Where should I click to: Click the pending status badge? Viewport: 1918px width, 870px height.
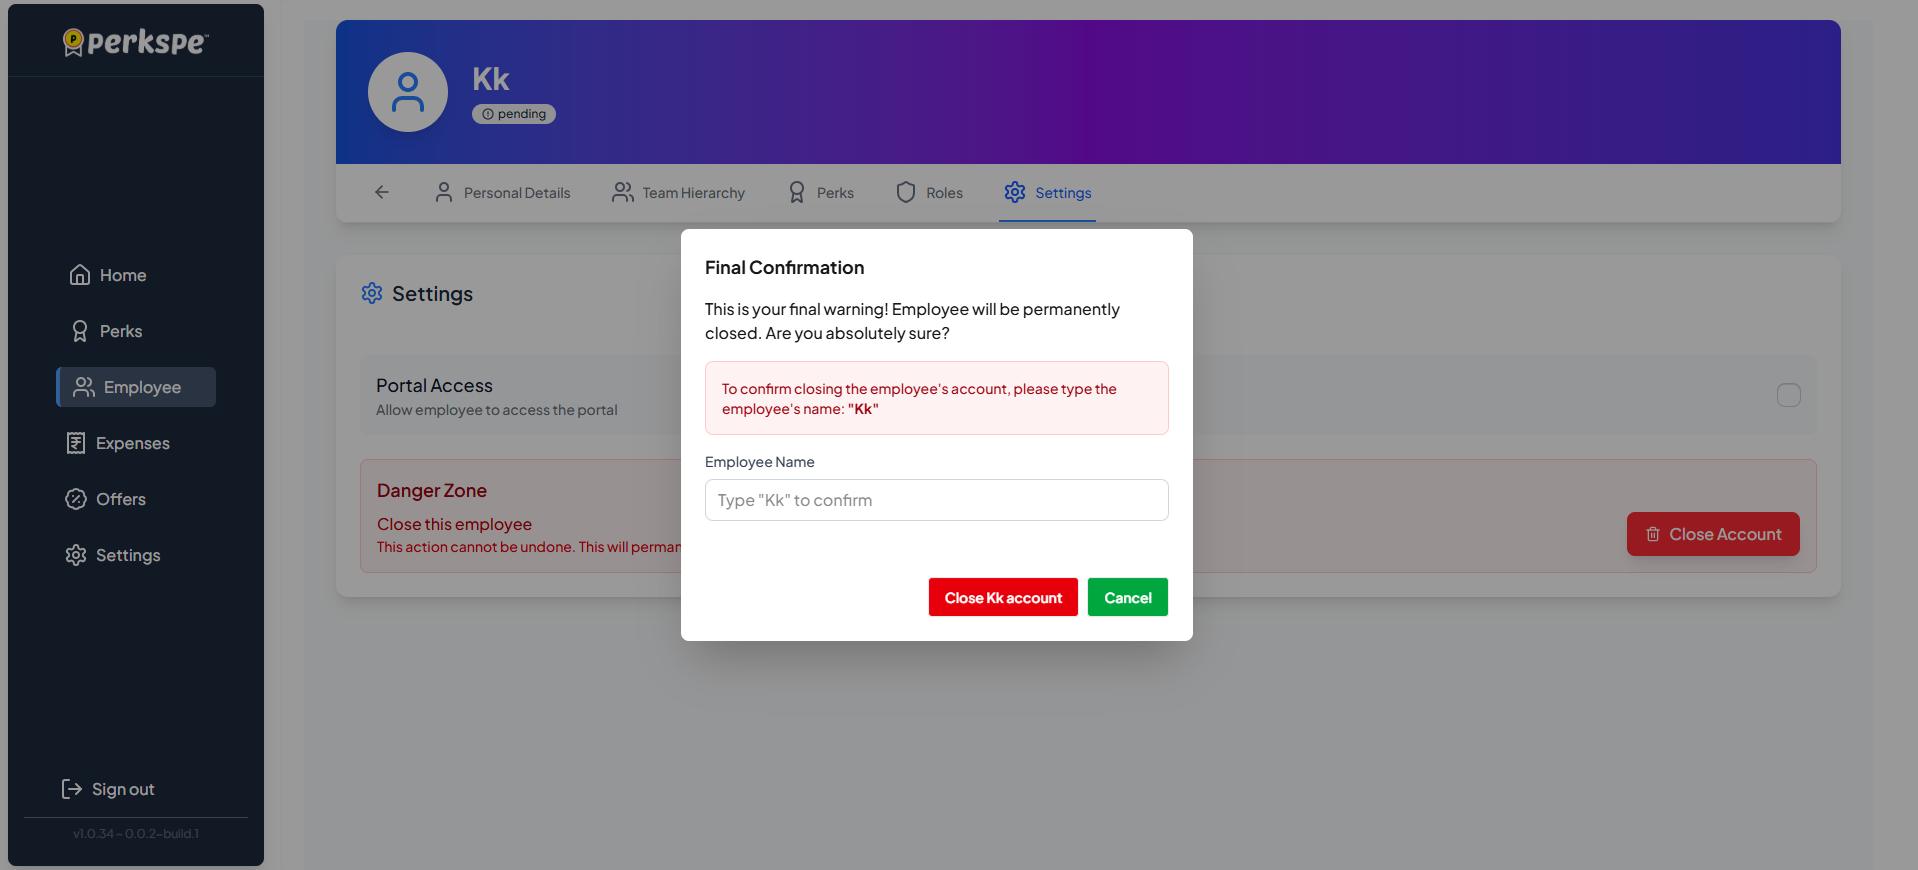(514, 114)
